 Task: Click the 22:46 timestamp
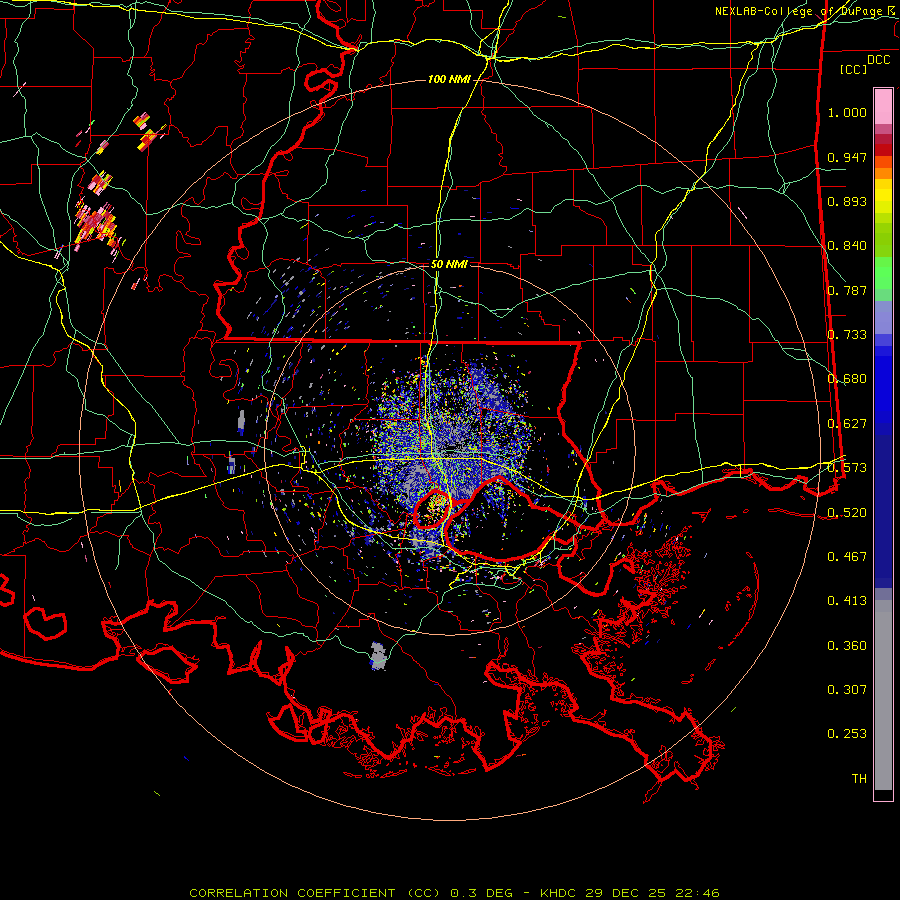(697, 893)
